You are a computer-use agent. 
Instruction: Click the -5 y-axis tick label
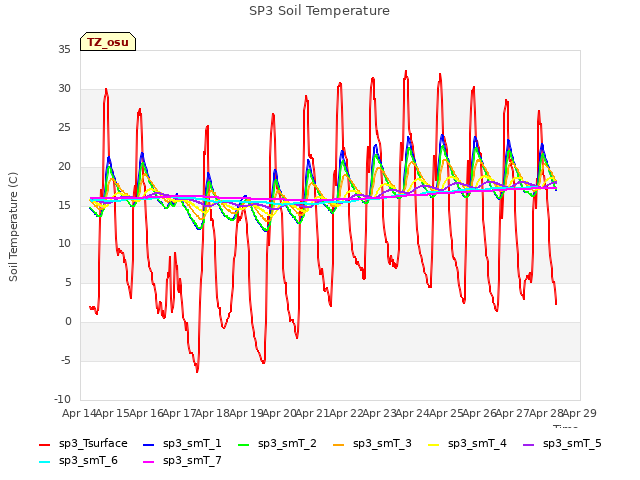[66, 361]
